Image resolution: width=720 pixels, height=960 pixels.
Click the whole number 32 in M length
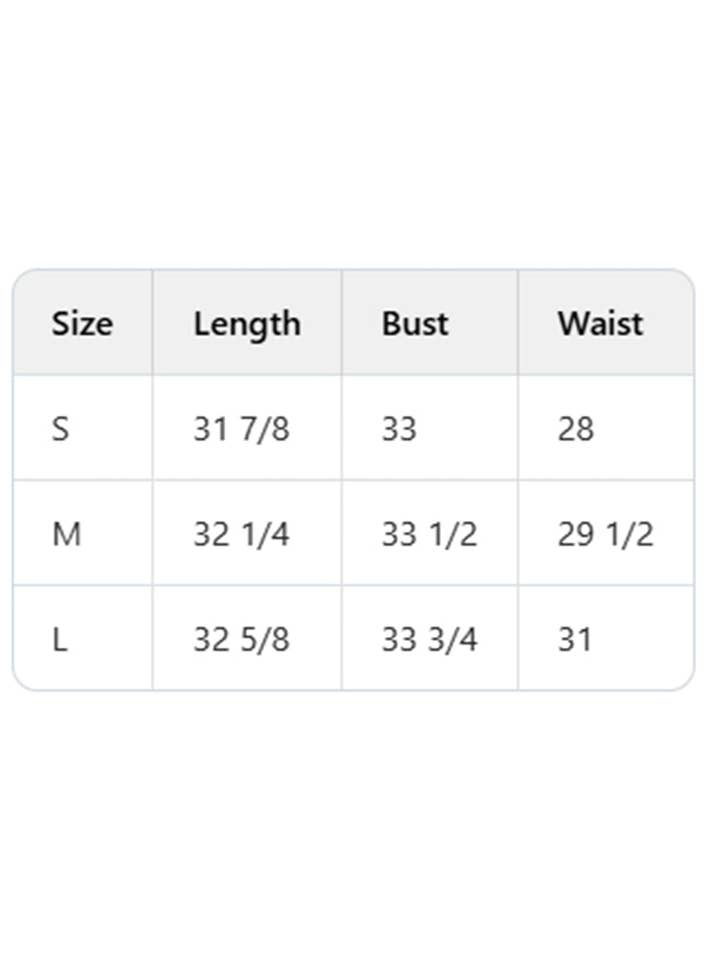(211, 535)
